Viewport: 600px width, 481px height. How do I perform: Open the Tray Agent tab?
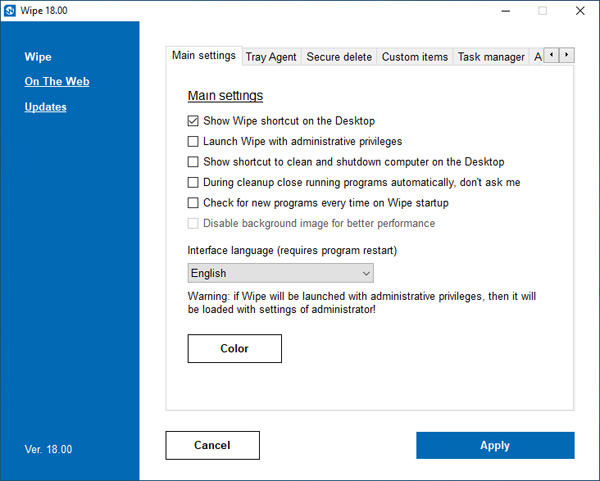click(271, 57)
